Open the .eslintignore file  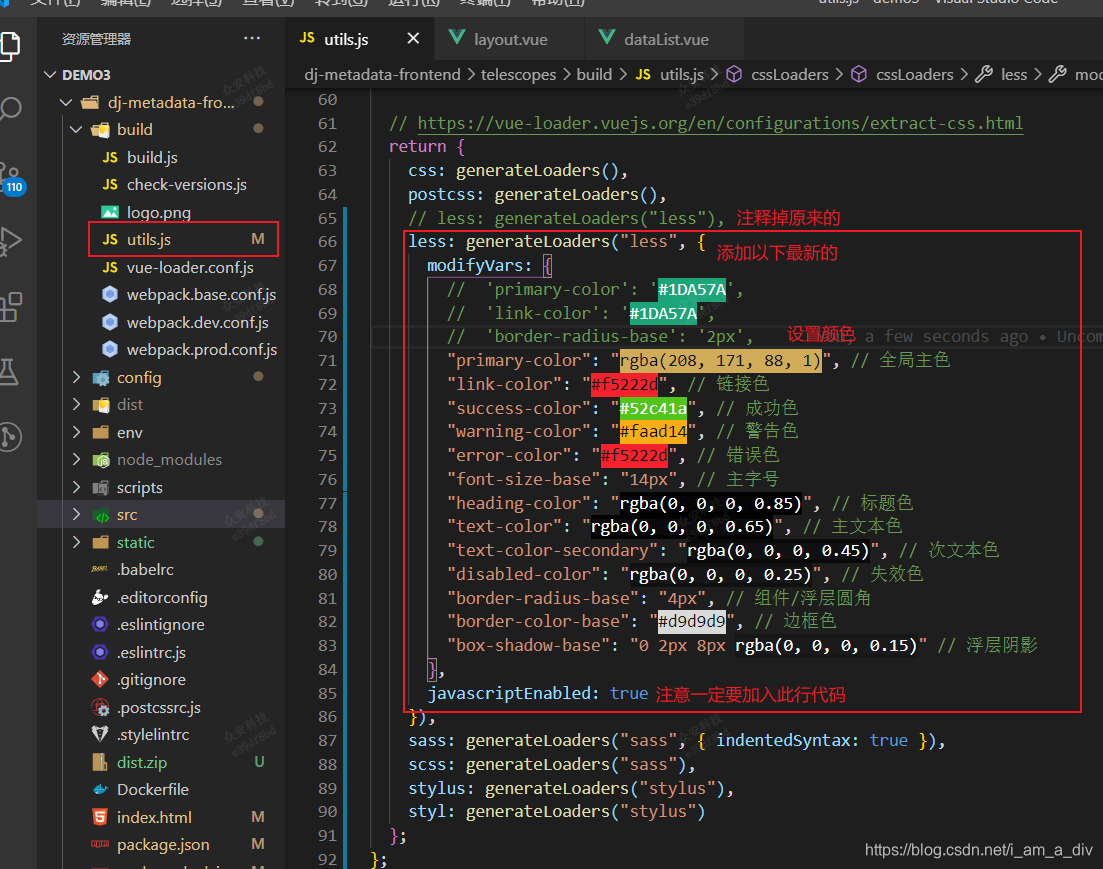(160, 625)
